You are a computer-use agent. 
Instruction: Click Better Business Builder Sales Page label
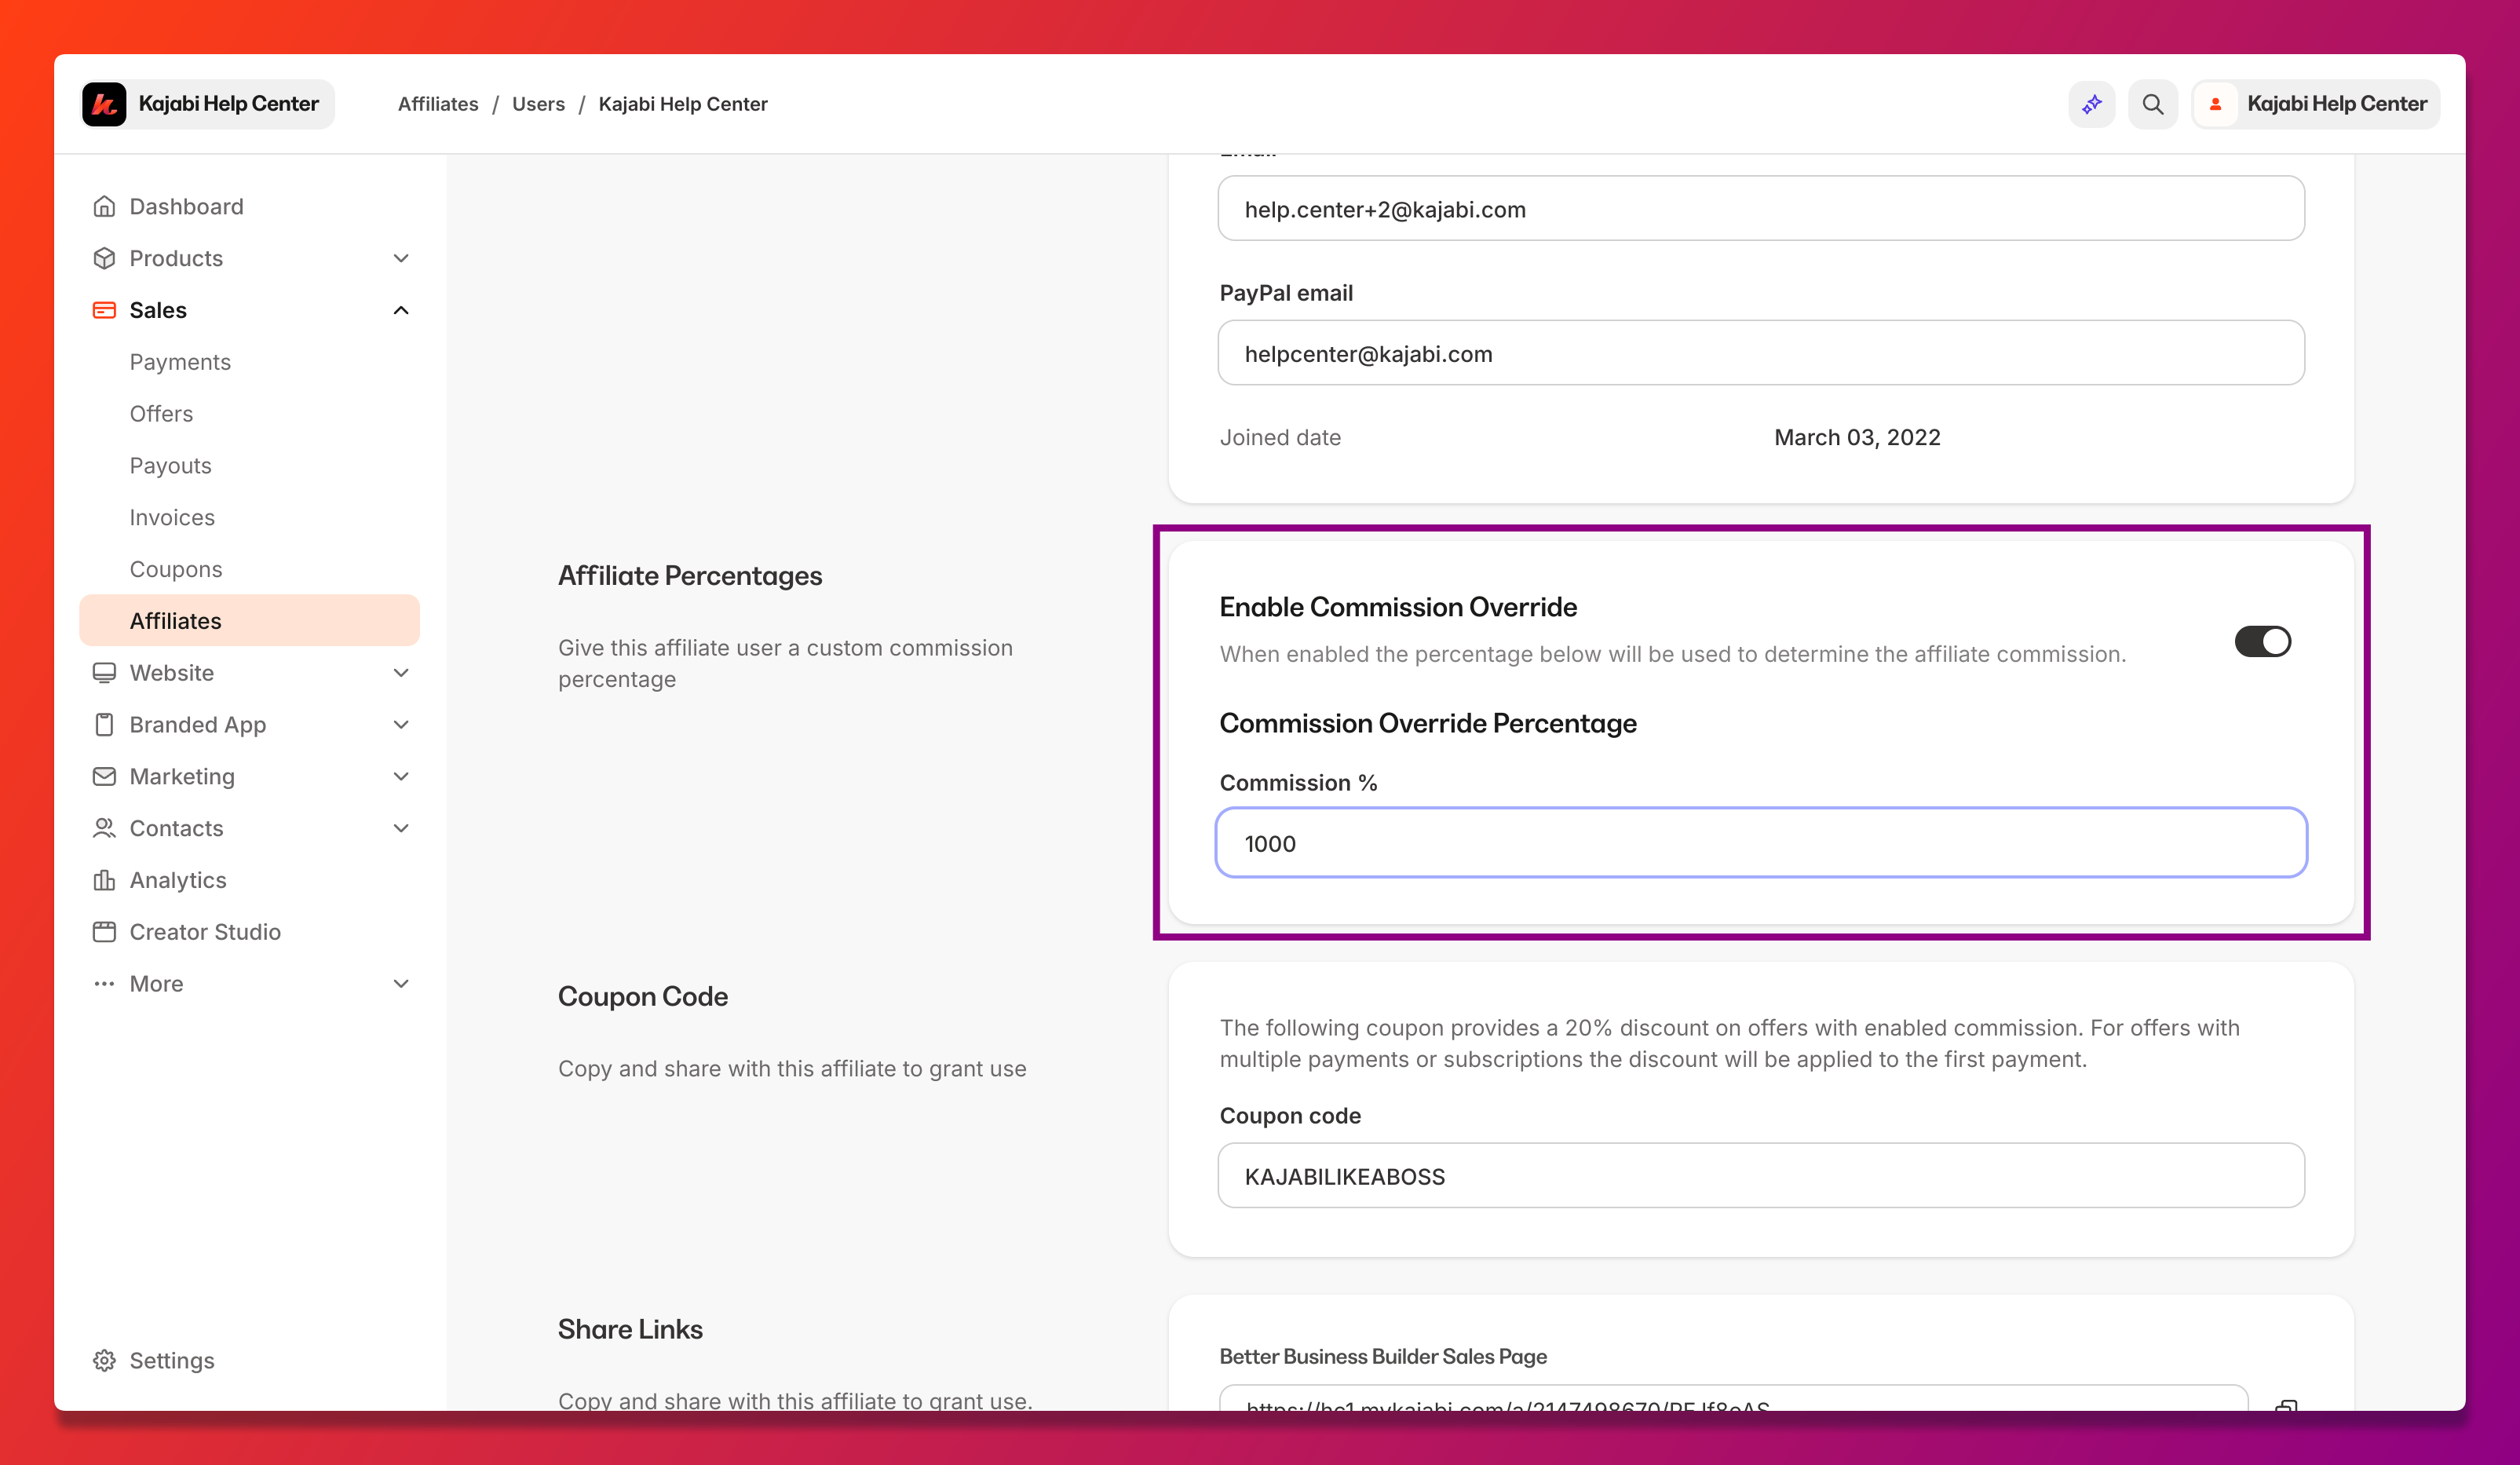1382,1356
